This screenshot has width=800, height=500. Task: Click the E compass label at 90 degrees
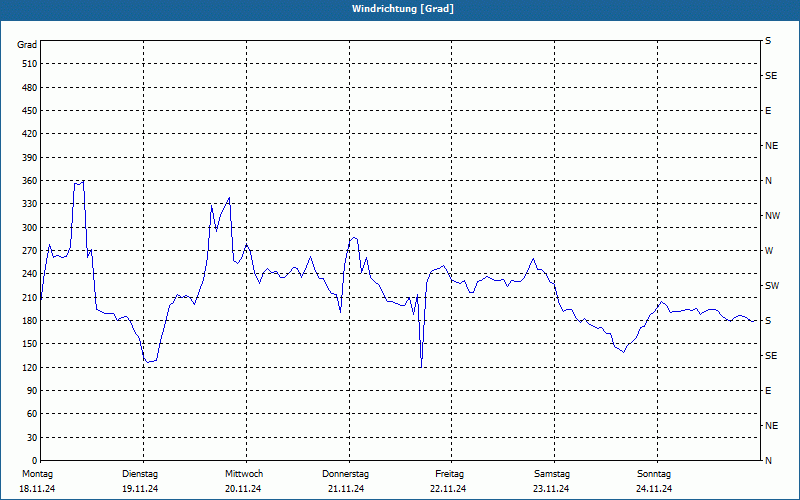click(x=768, y=391)
